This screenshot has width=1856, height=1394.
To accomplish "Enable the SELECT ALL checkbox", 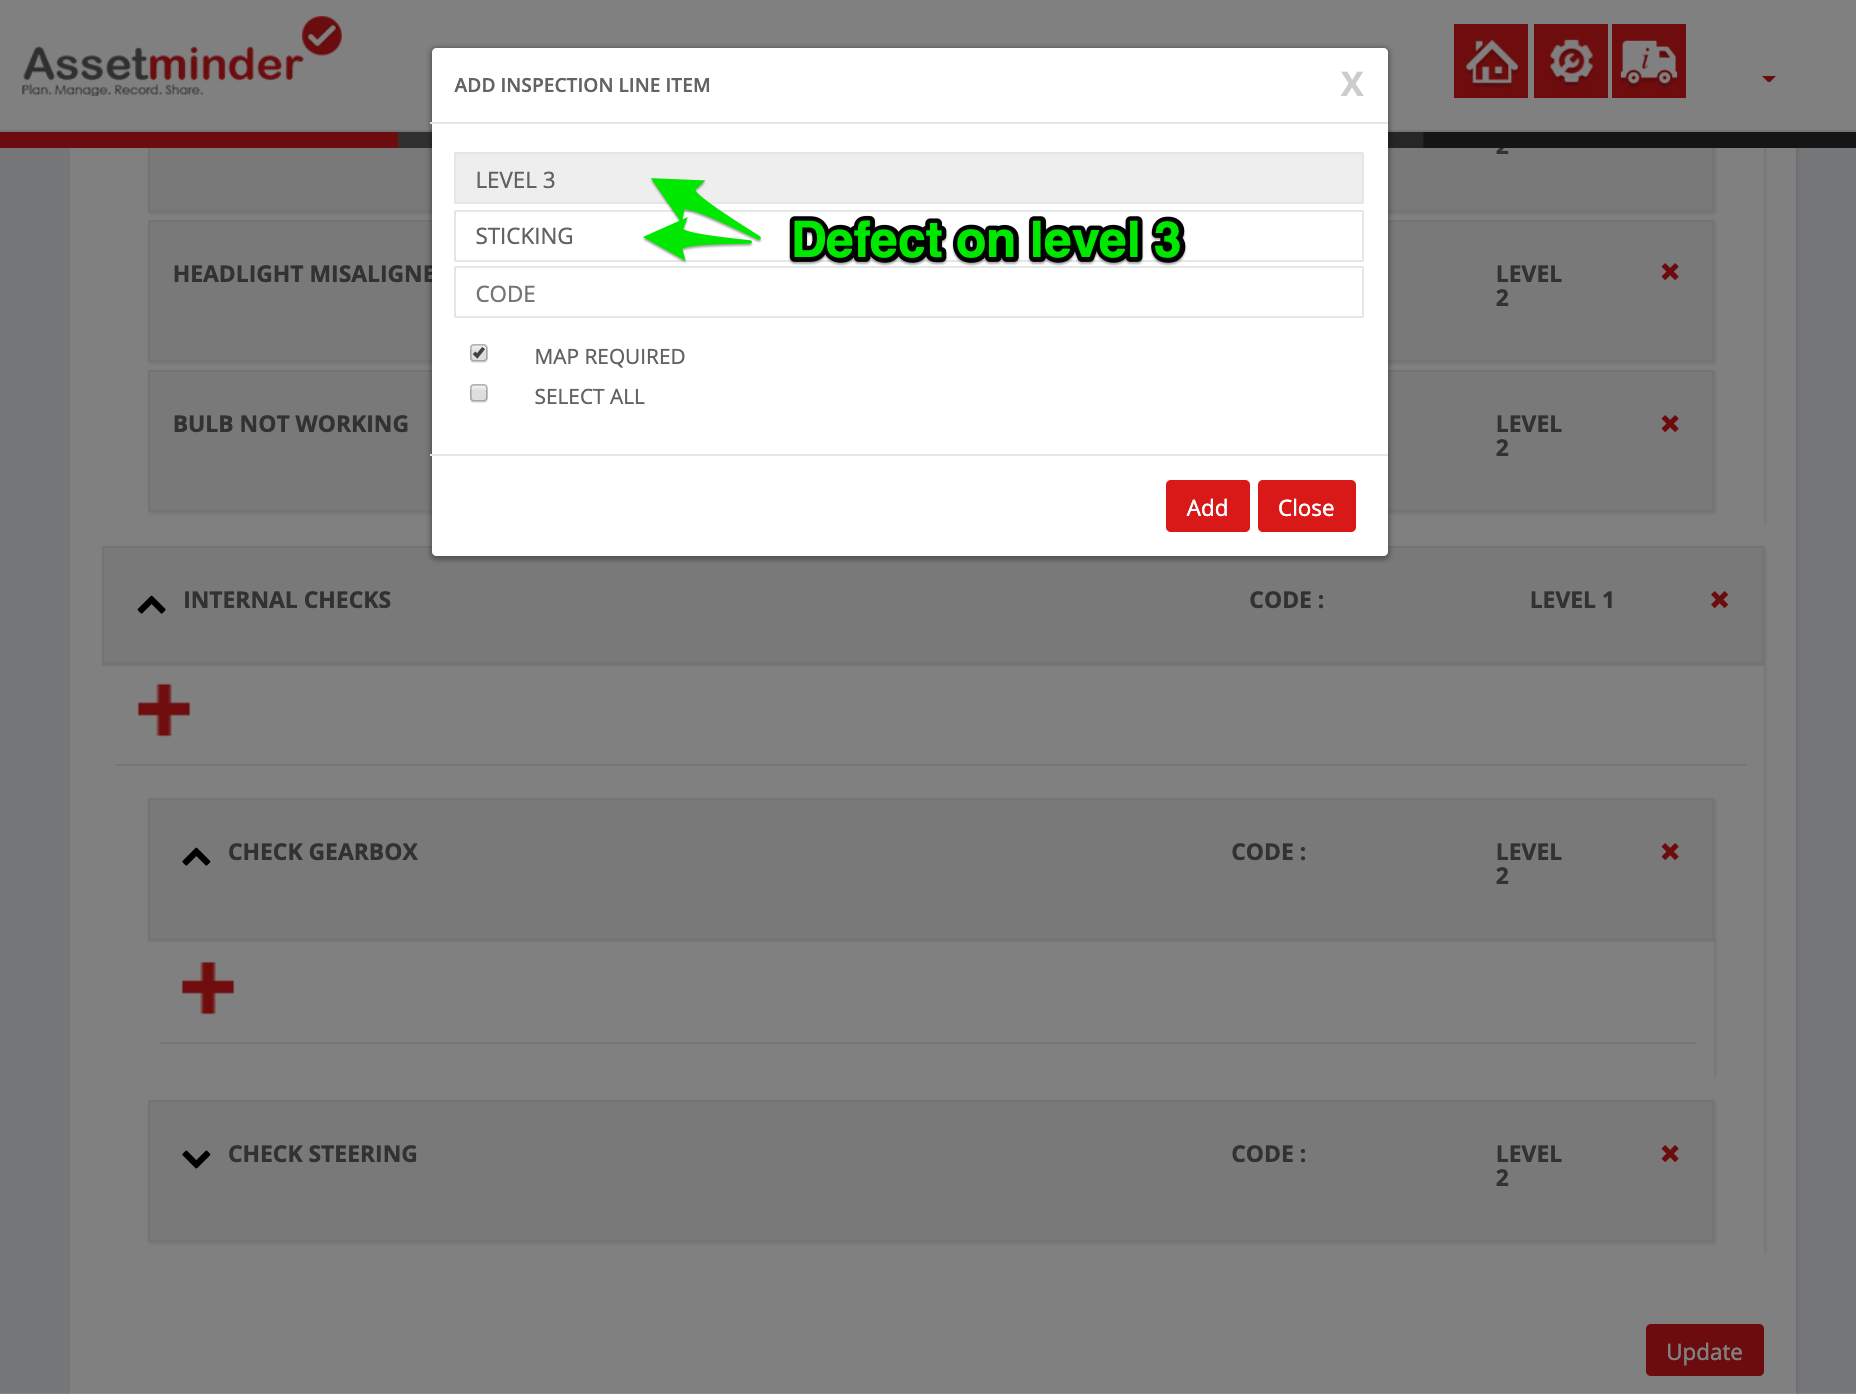I will pyautogui.click(x=479, y=393).
